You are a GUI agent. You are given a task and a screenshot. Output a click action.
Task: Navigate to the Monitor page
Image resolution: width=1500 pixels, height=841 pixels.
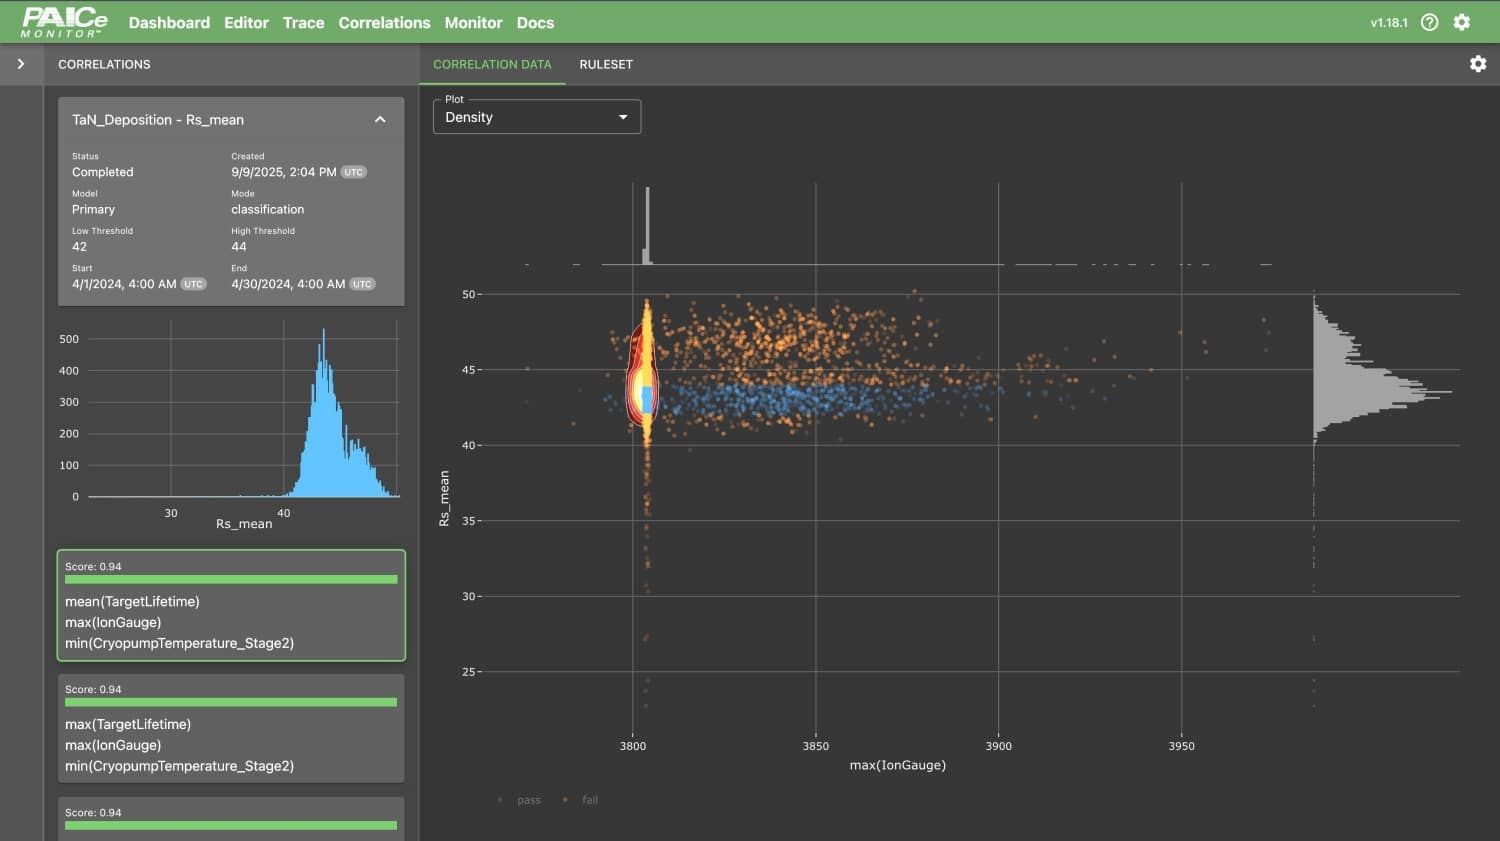point(473,22)
